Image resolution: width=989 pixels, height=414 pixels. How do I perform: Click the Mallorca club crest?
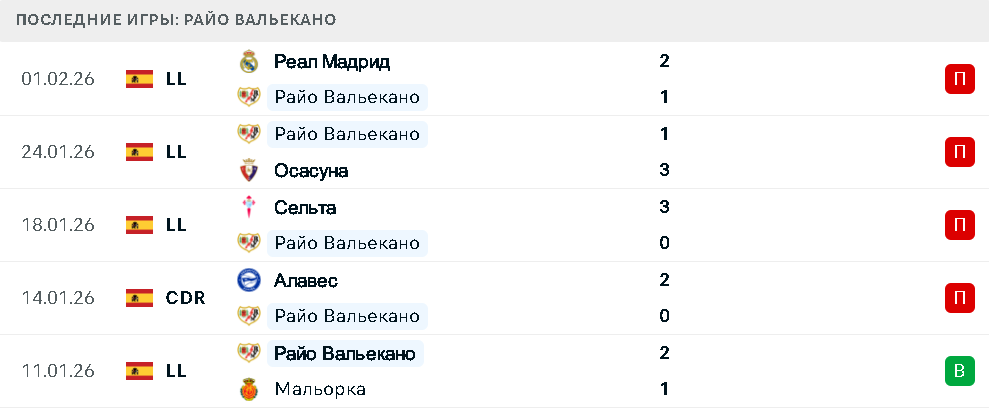[x=248, y=389]
